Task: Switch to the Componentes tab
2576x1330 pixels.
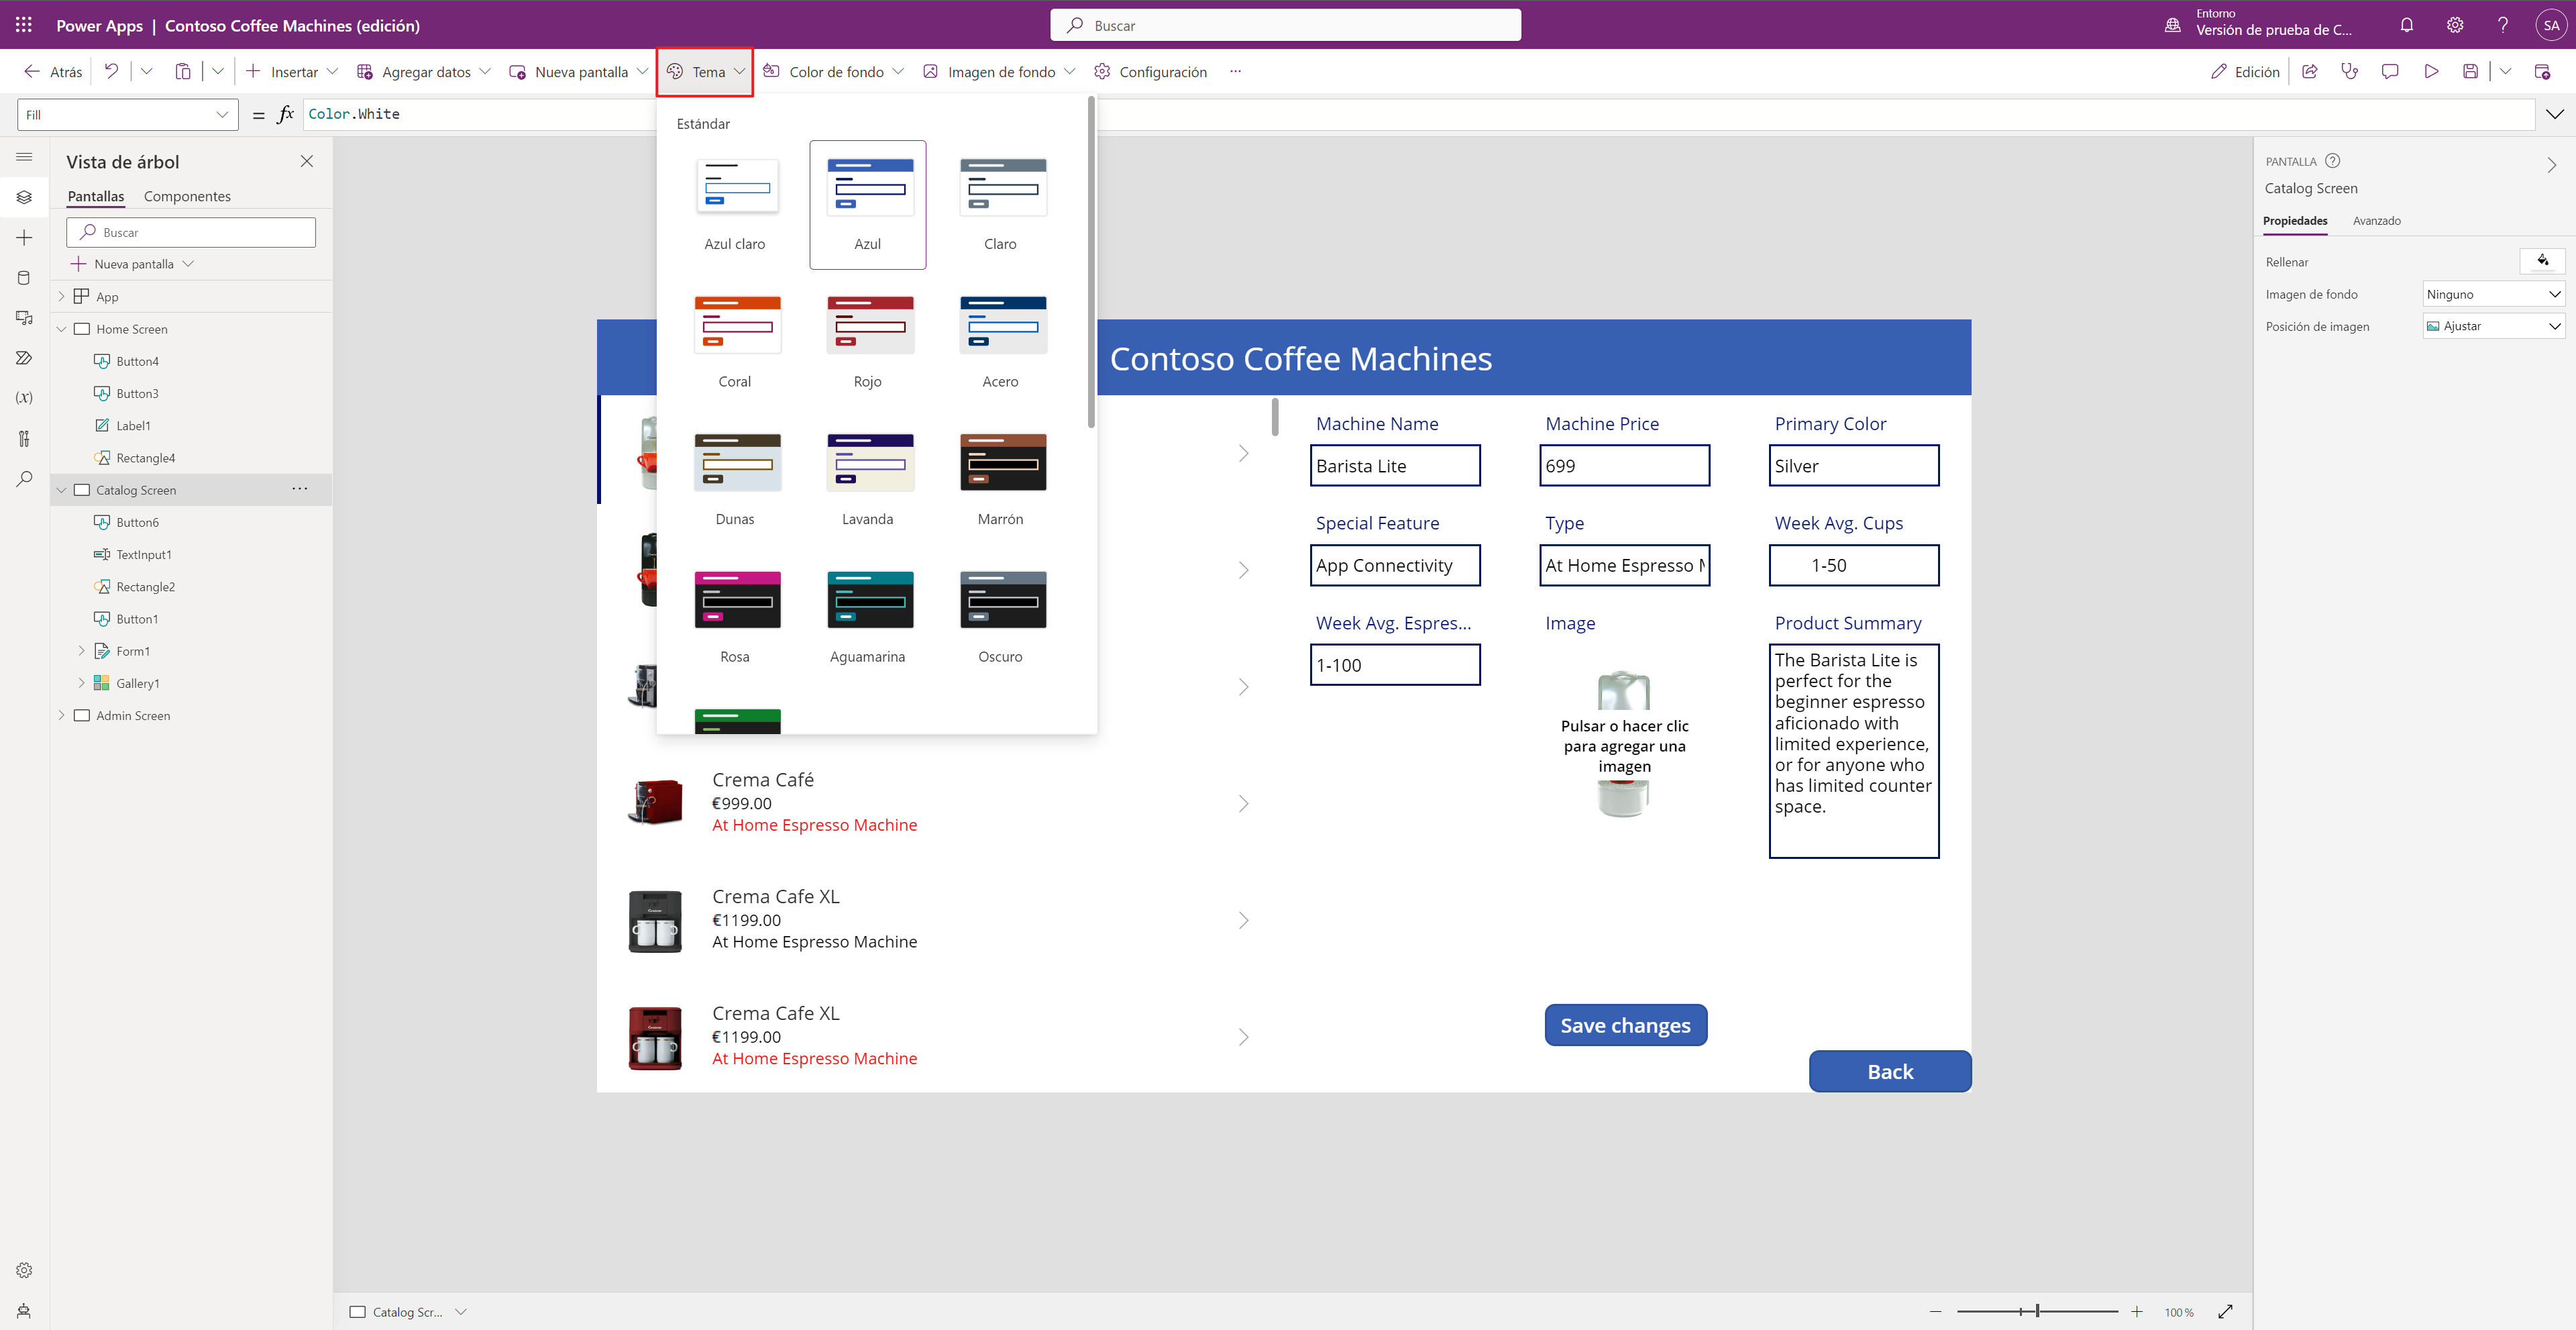Action: [x=187, y=196]
